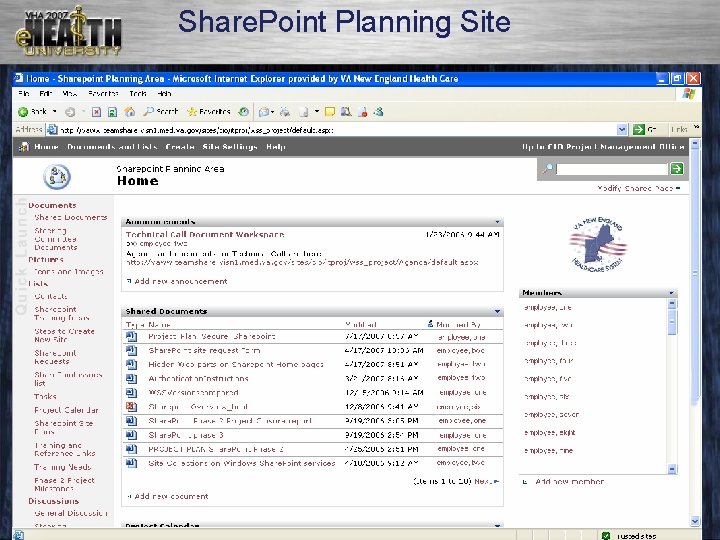Open the address bar dropdown arrow

pos(622,130)
